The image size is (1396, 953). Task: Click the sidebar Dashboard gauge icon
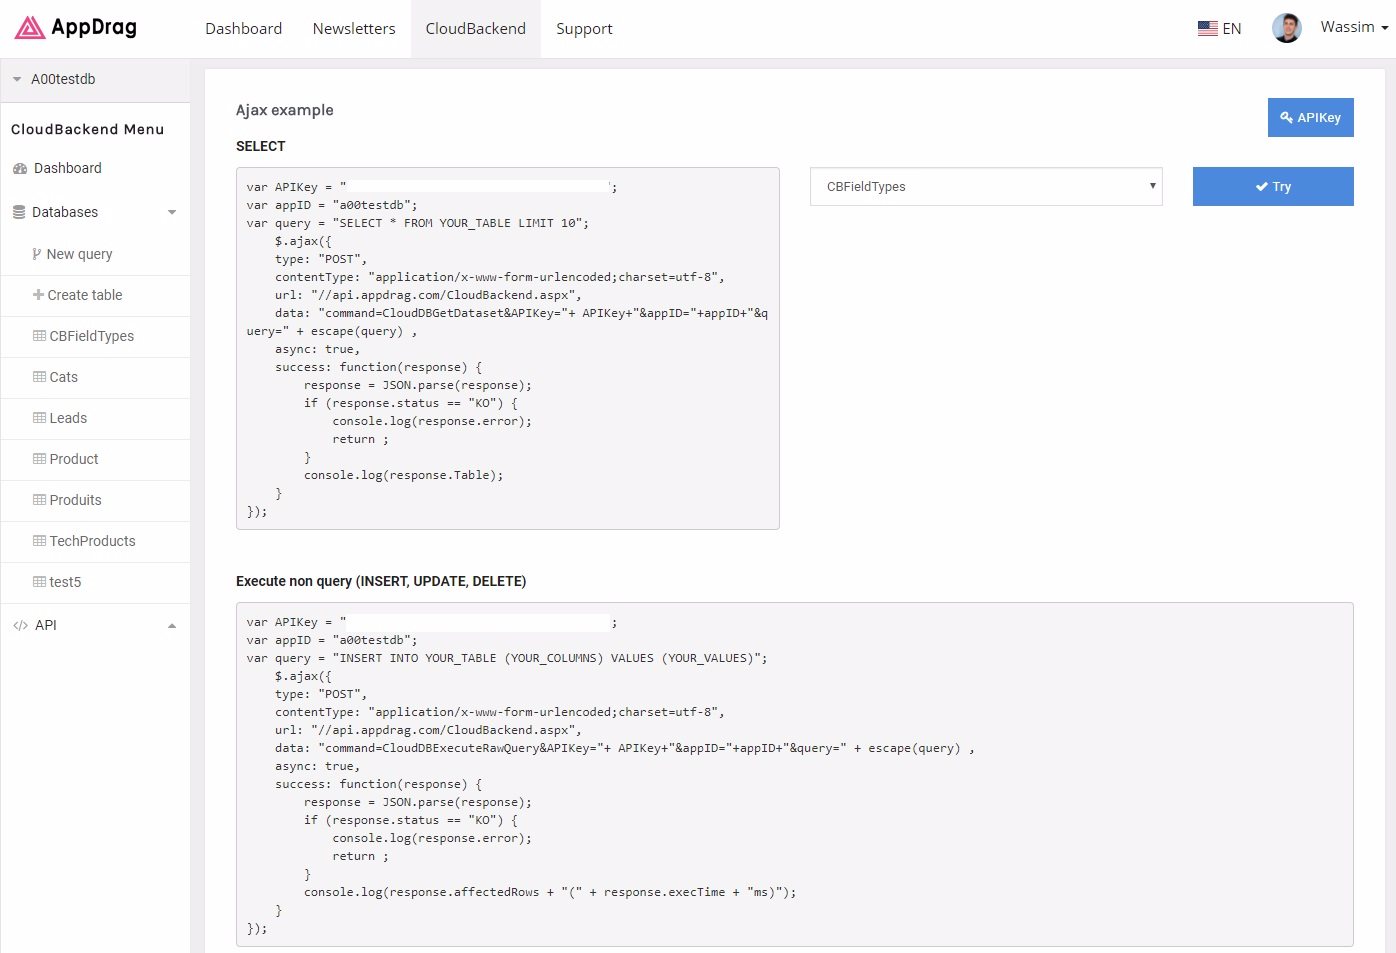tap(20, 169)
